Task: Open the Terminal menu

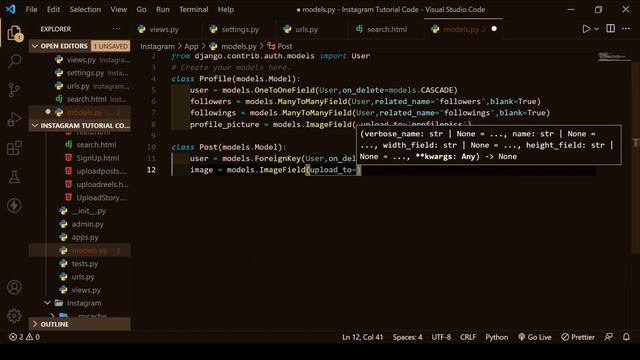Action: coord(193,9)
